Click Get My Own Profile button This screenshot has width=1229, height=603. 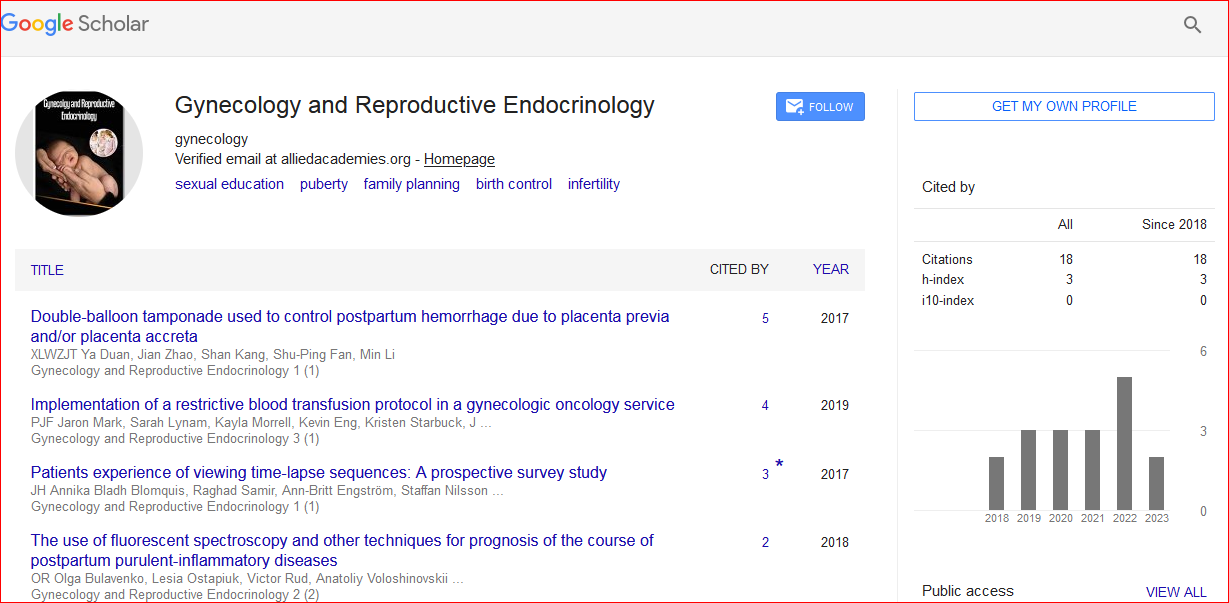coord(1063,106)
